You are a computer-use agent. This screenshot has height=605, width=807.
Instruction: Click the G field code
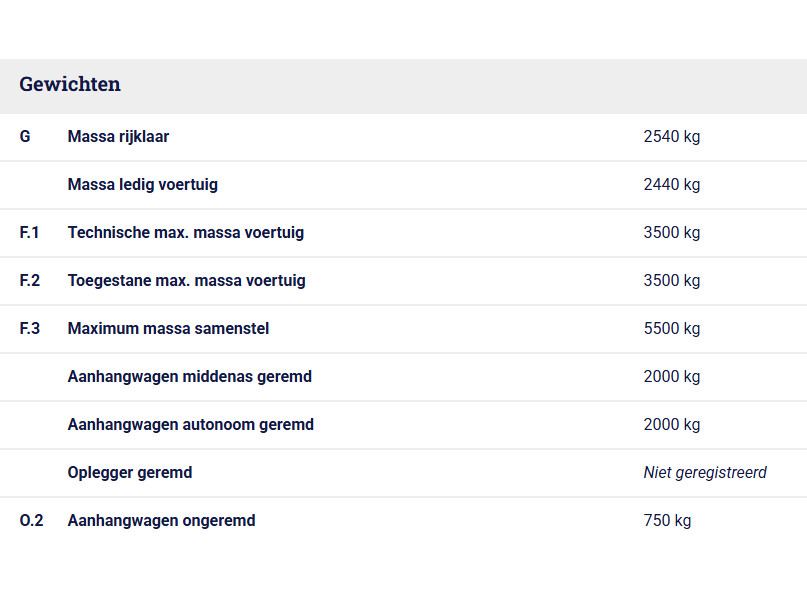click(25, 137)
